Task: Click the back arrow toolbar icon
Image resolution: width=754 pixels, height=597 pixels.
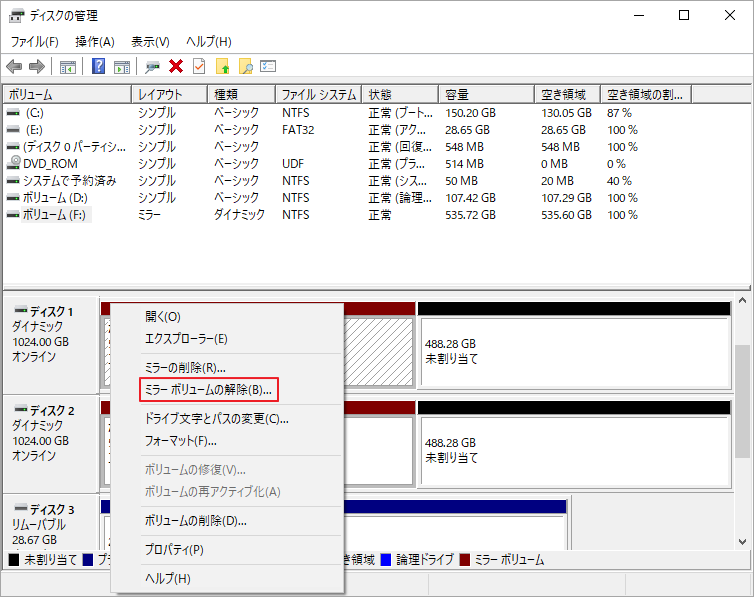Action: [14, 66]
